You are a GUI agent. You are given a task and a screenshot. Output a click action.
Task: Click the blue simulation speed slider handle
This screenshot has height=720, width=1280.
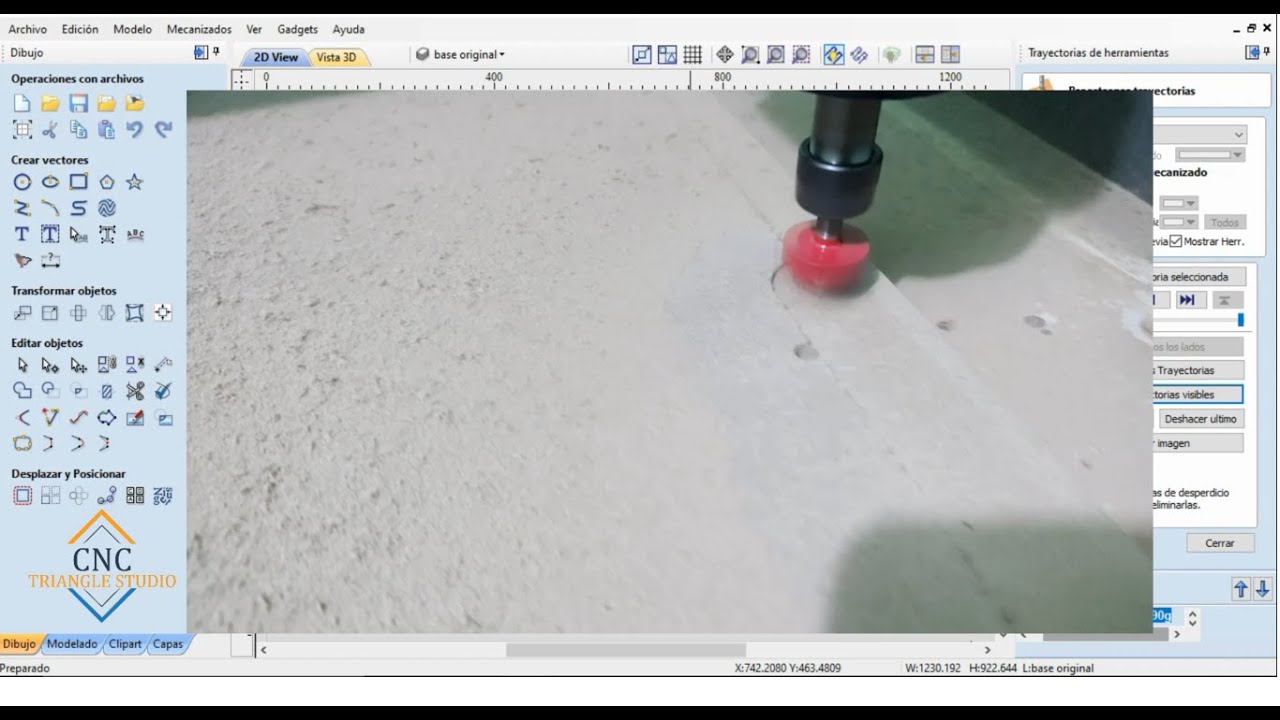(x=1241, y=320)
